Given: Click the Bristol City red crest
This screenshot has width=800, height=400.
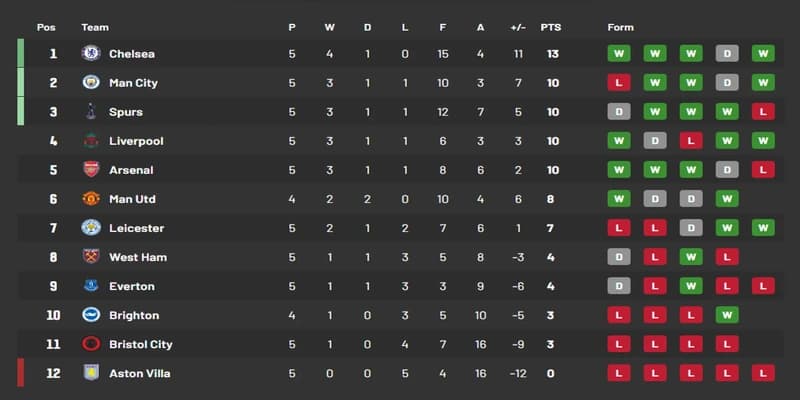Looking at the screenshot, I should (x=91, y=344).
